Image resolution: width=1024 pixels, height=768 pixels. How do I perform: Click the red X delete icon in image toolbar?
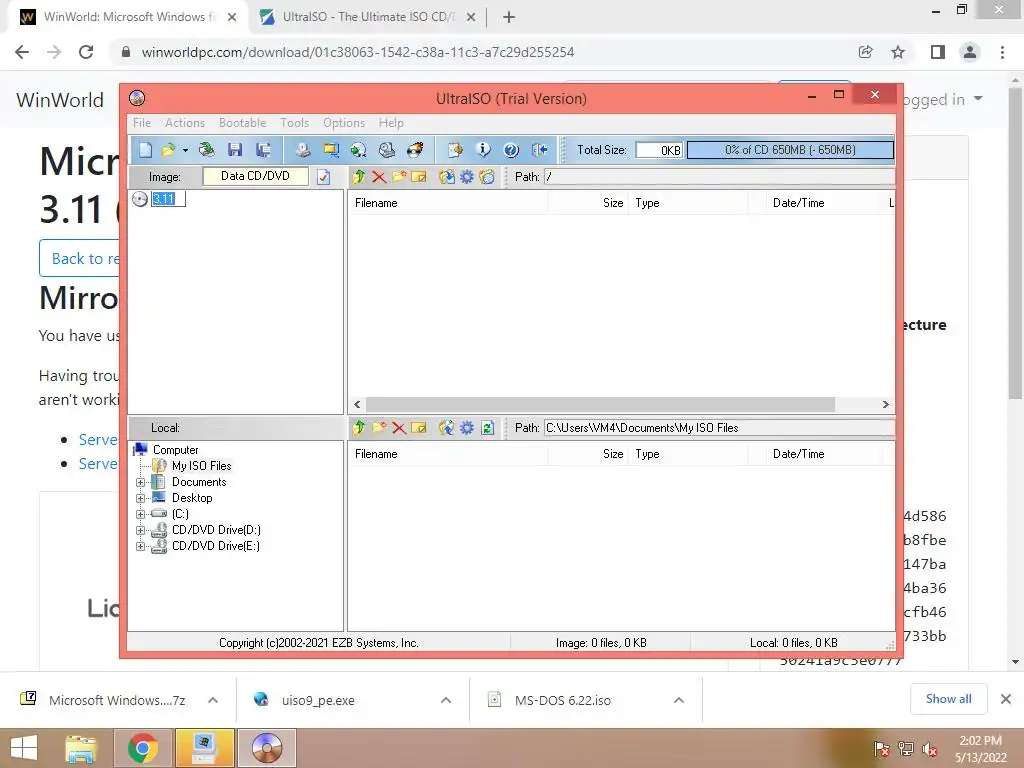(379, 177)
